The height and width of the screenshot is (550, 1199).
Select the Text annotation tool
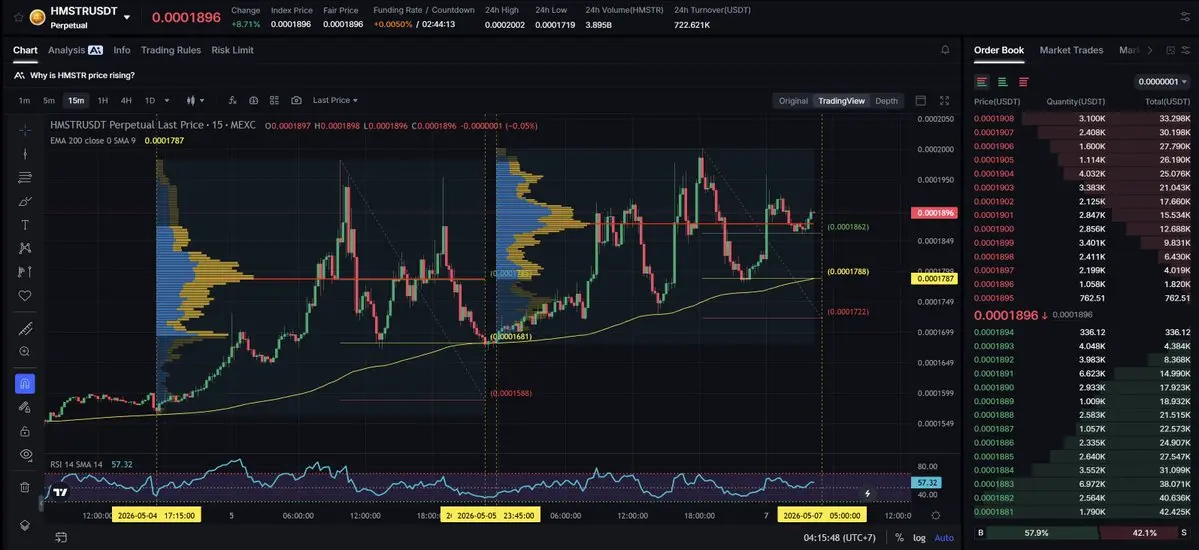point(25,225)
